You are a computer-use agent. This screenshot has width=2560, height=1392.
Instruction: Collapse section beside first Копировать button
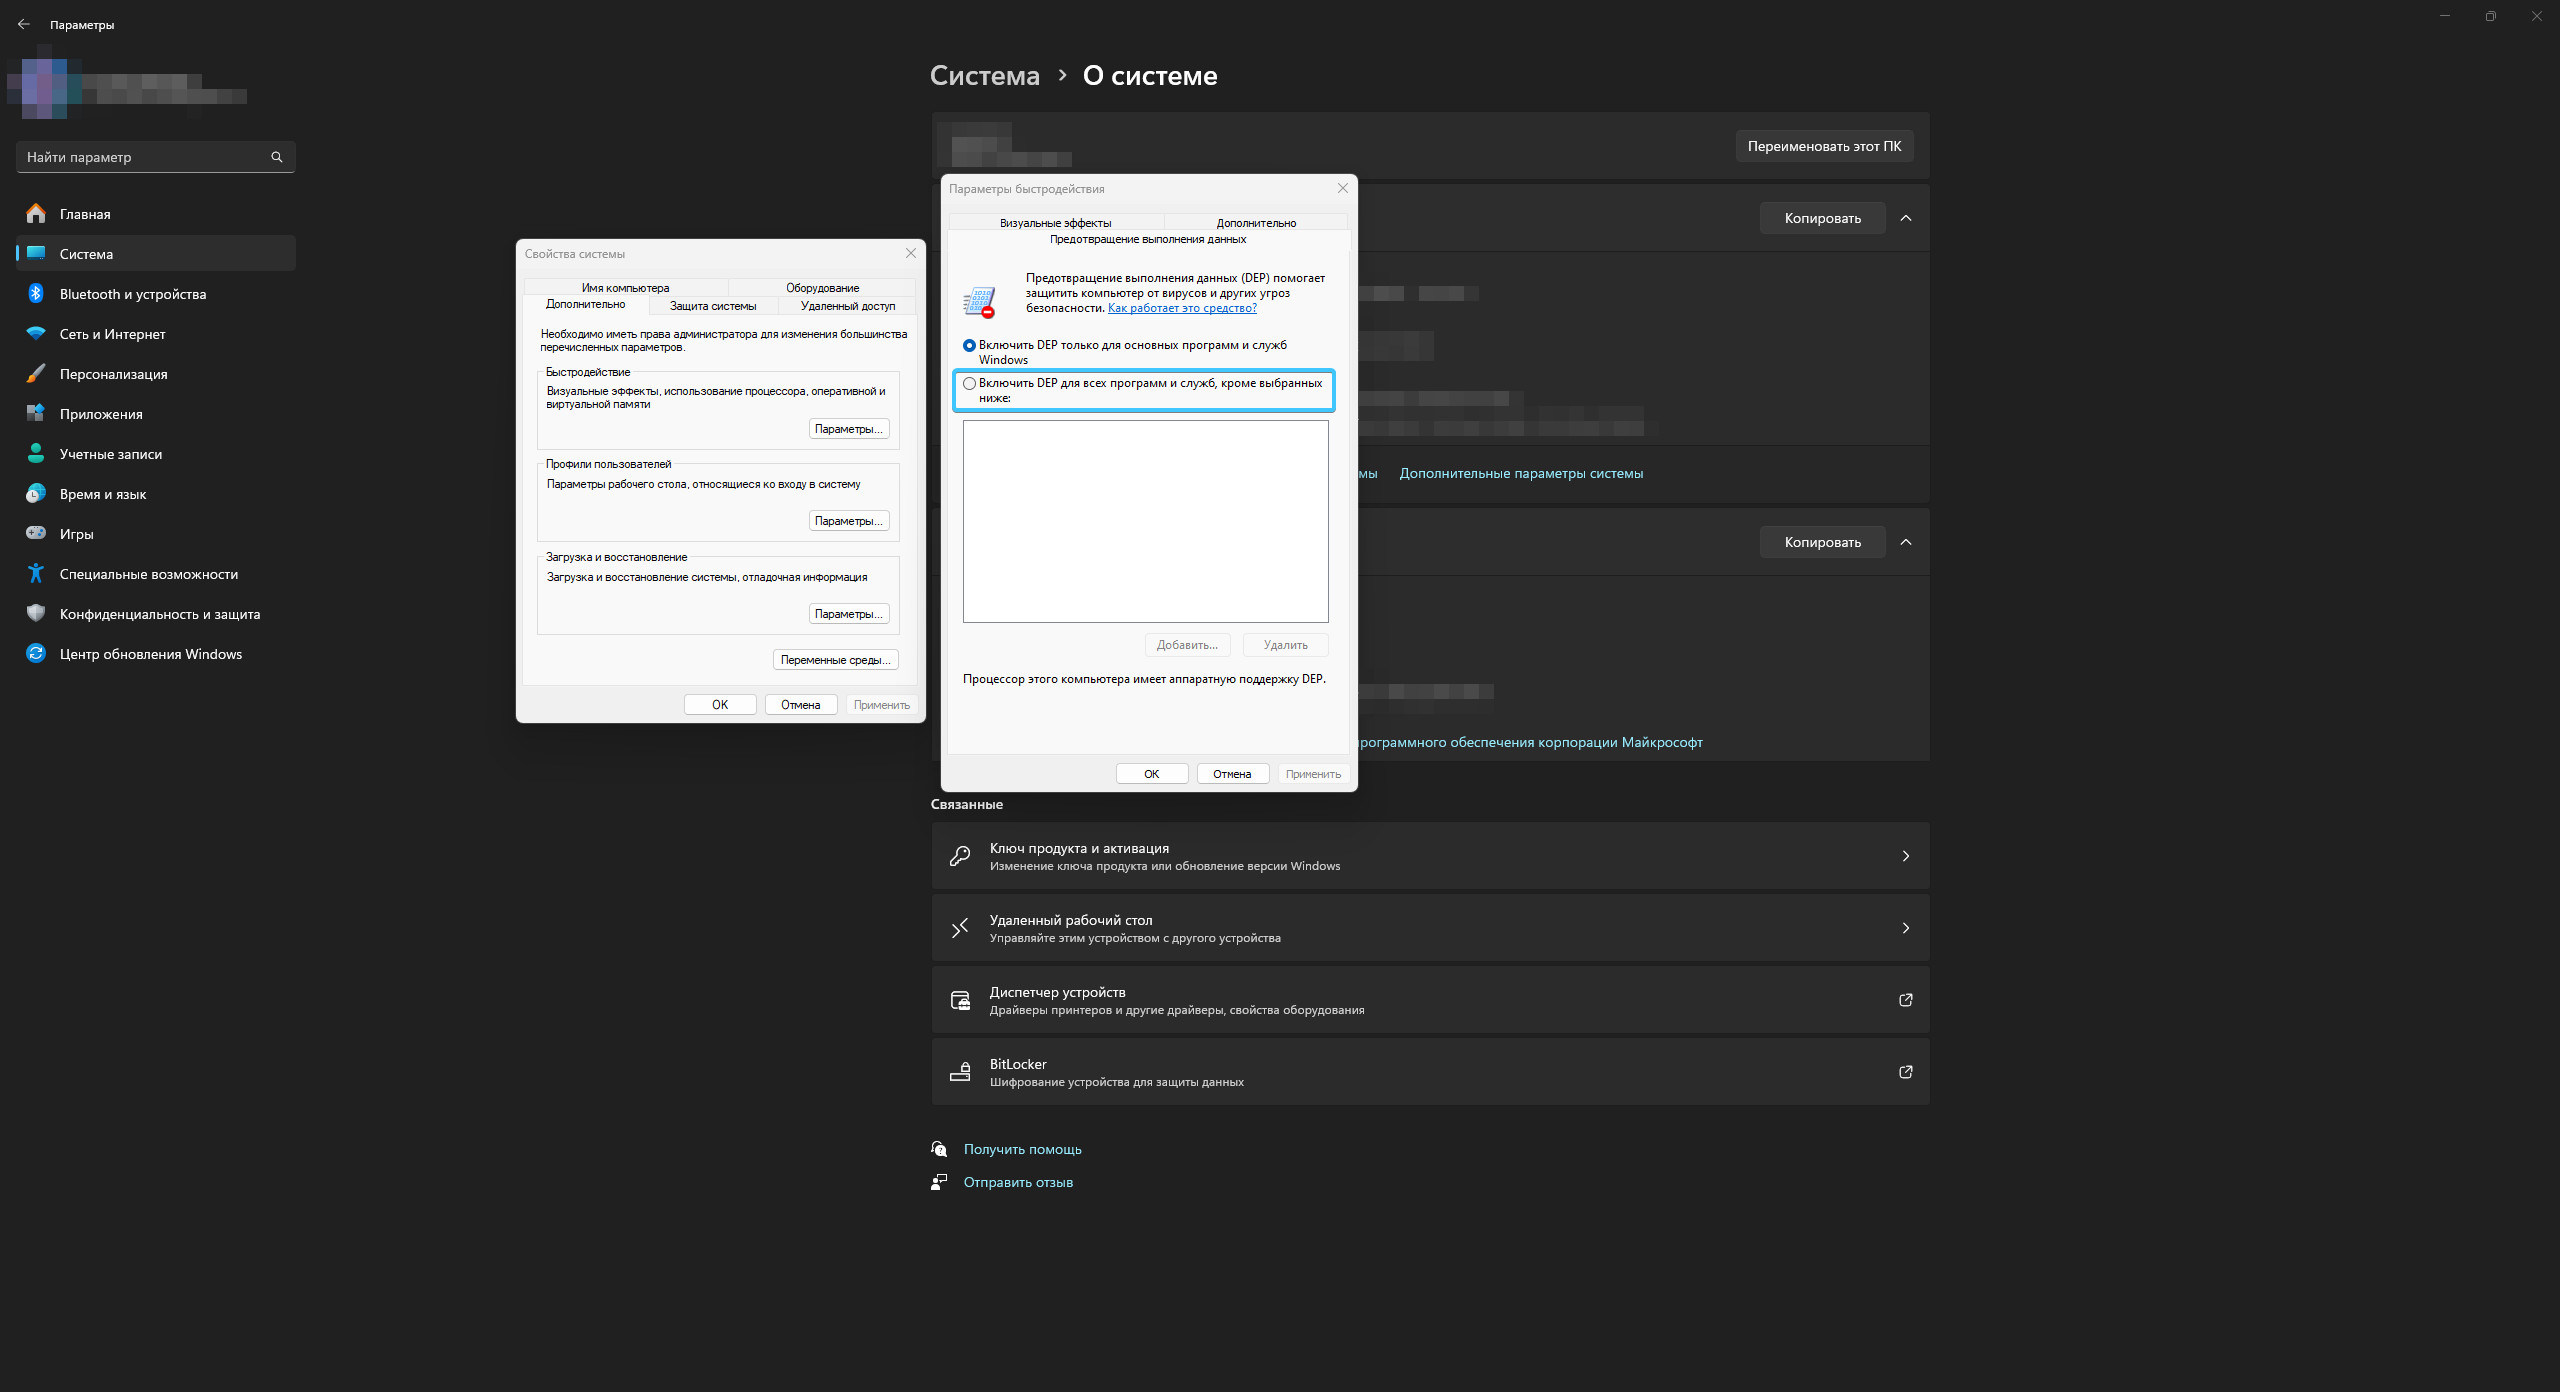point(1906,218)
